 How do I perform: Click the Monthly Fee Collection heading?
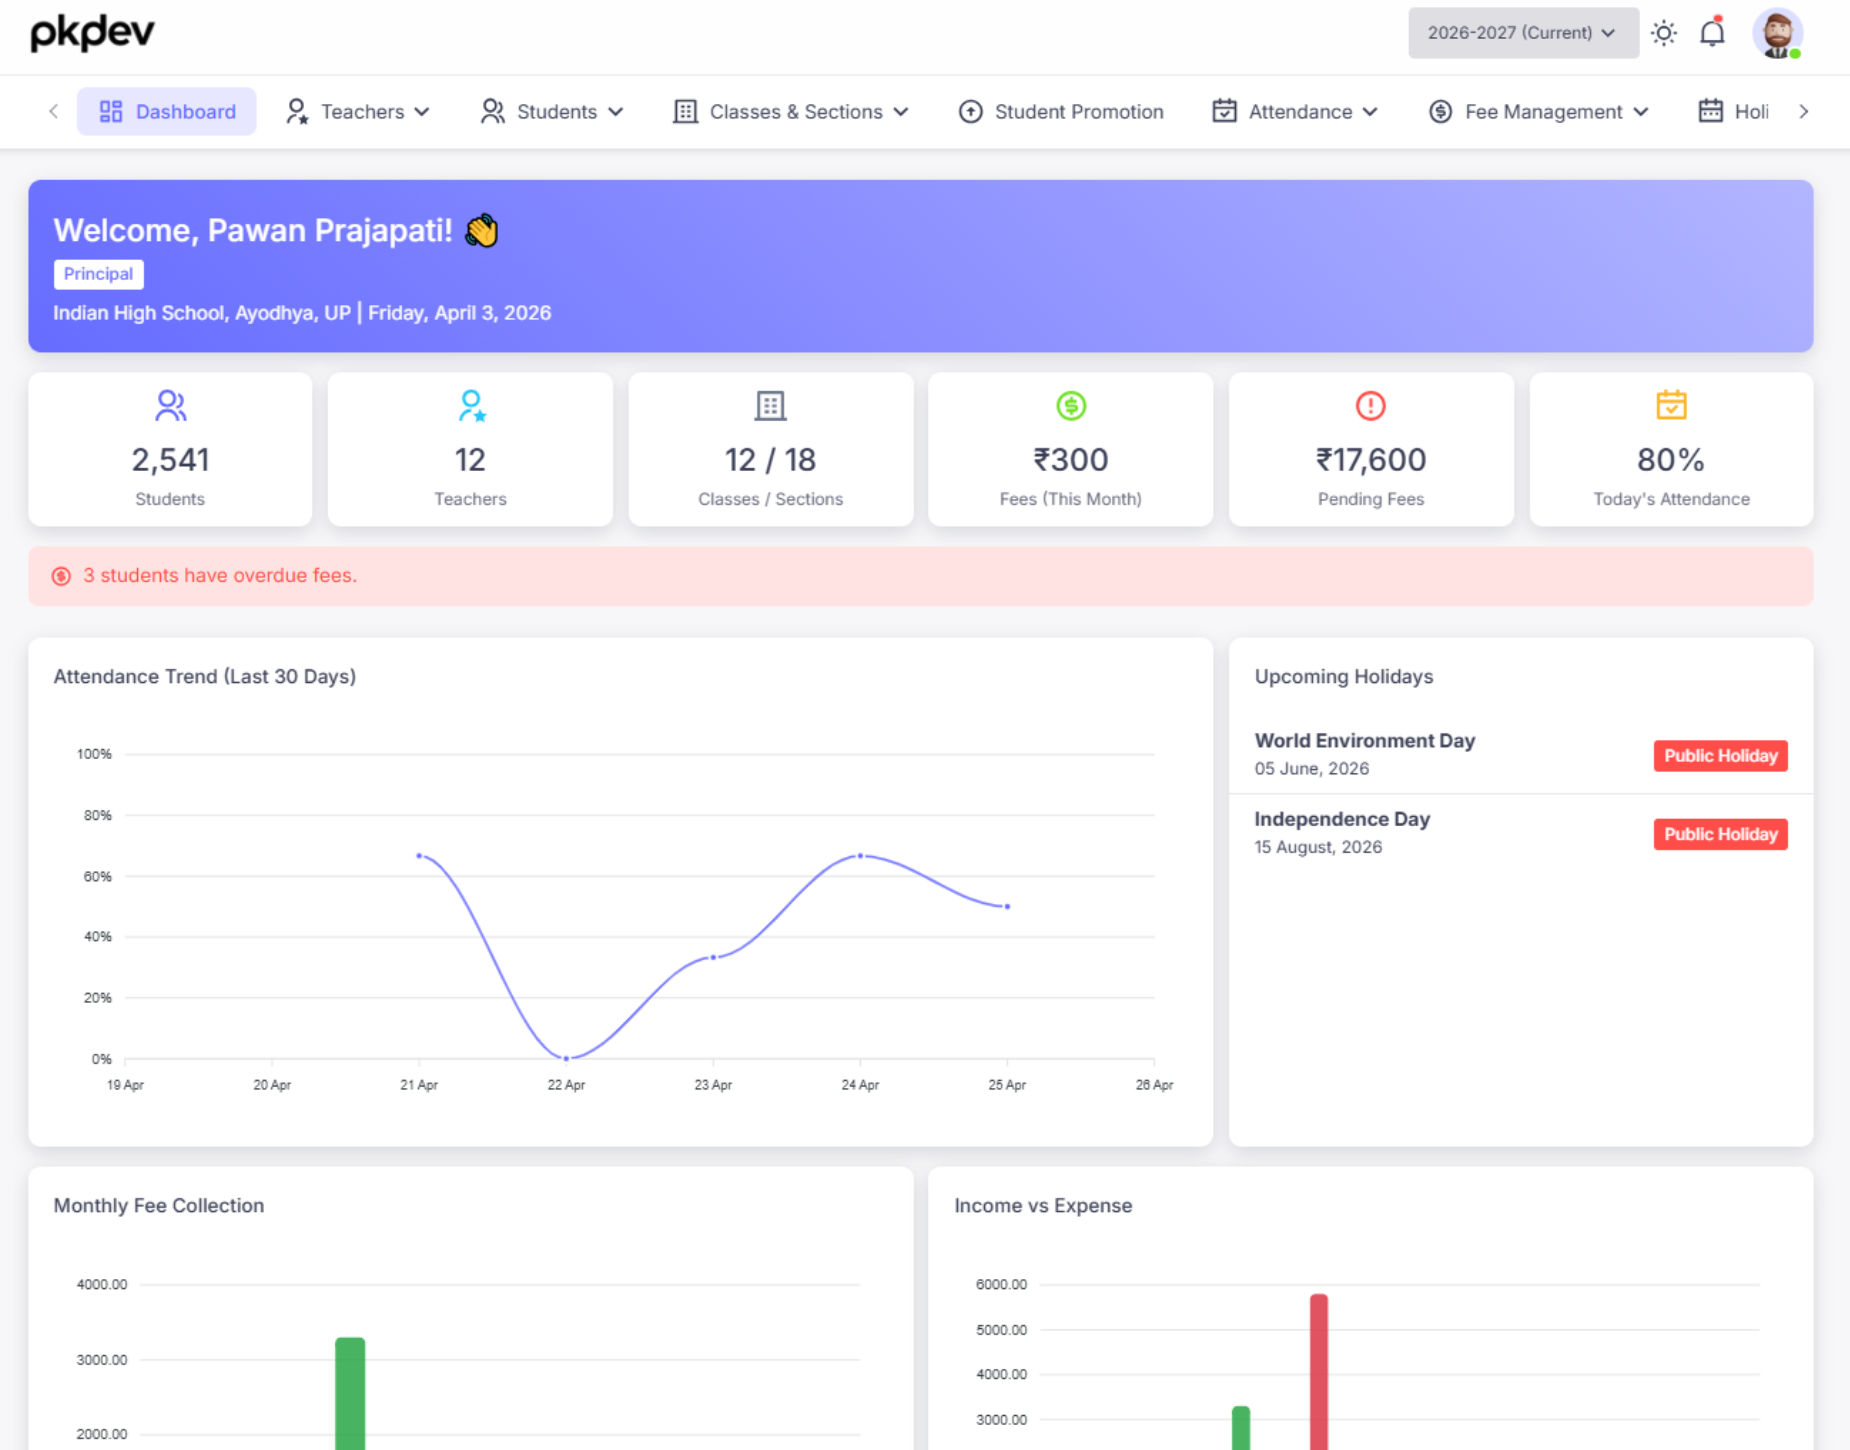coord(159,1206)
